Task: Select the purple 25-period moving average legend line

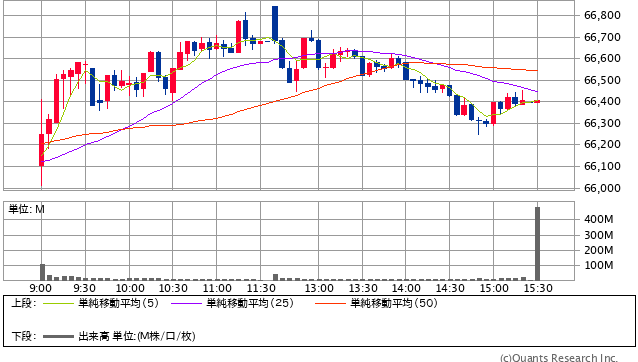Action: (x=187, y=303)
